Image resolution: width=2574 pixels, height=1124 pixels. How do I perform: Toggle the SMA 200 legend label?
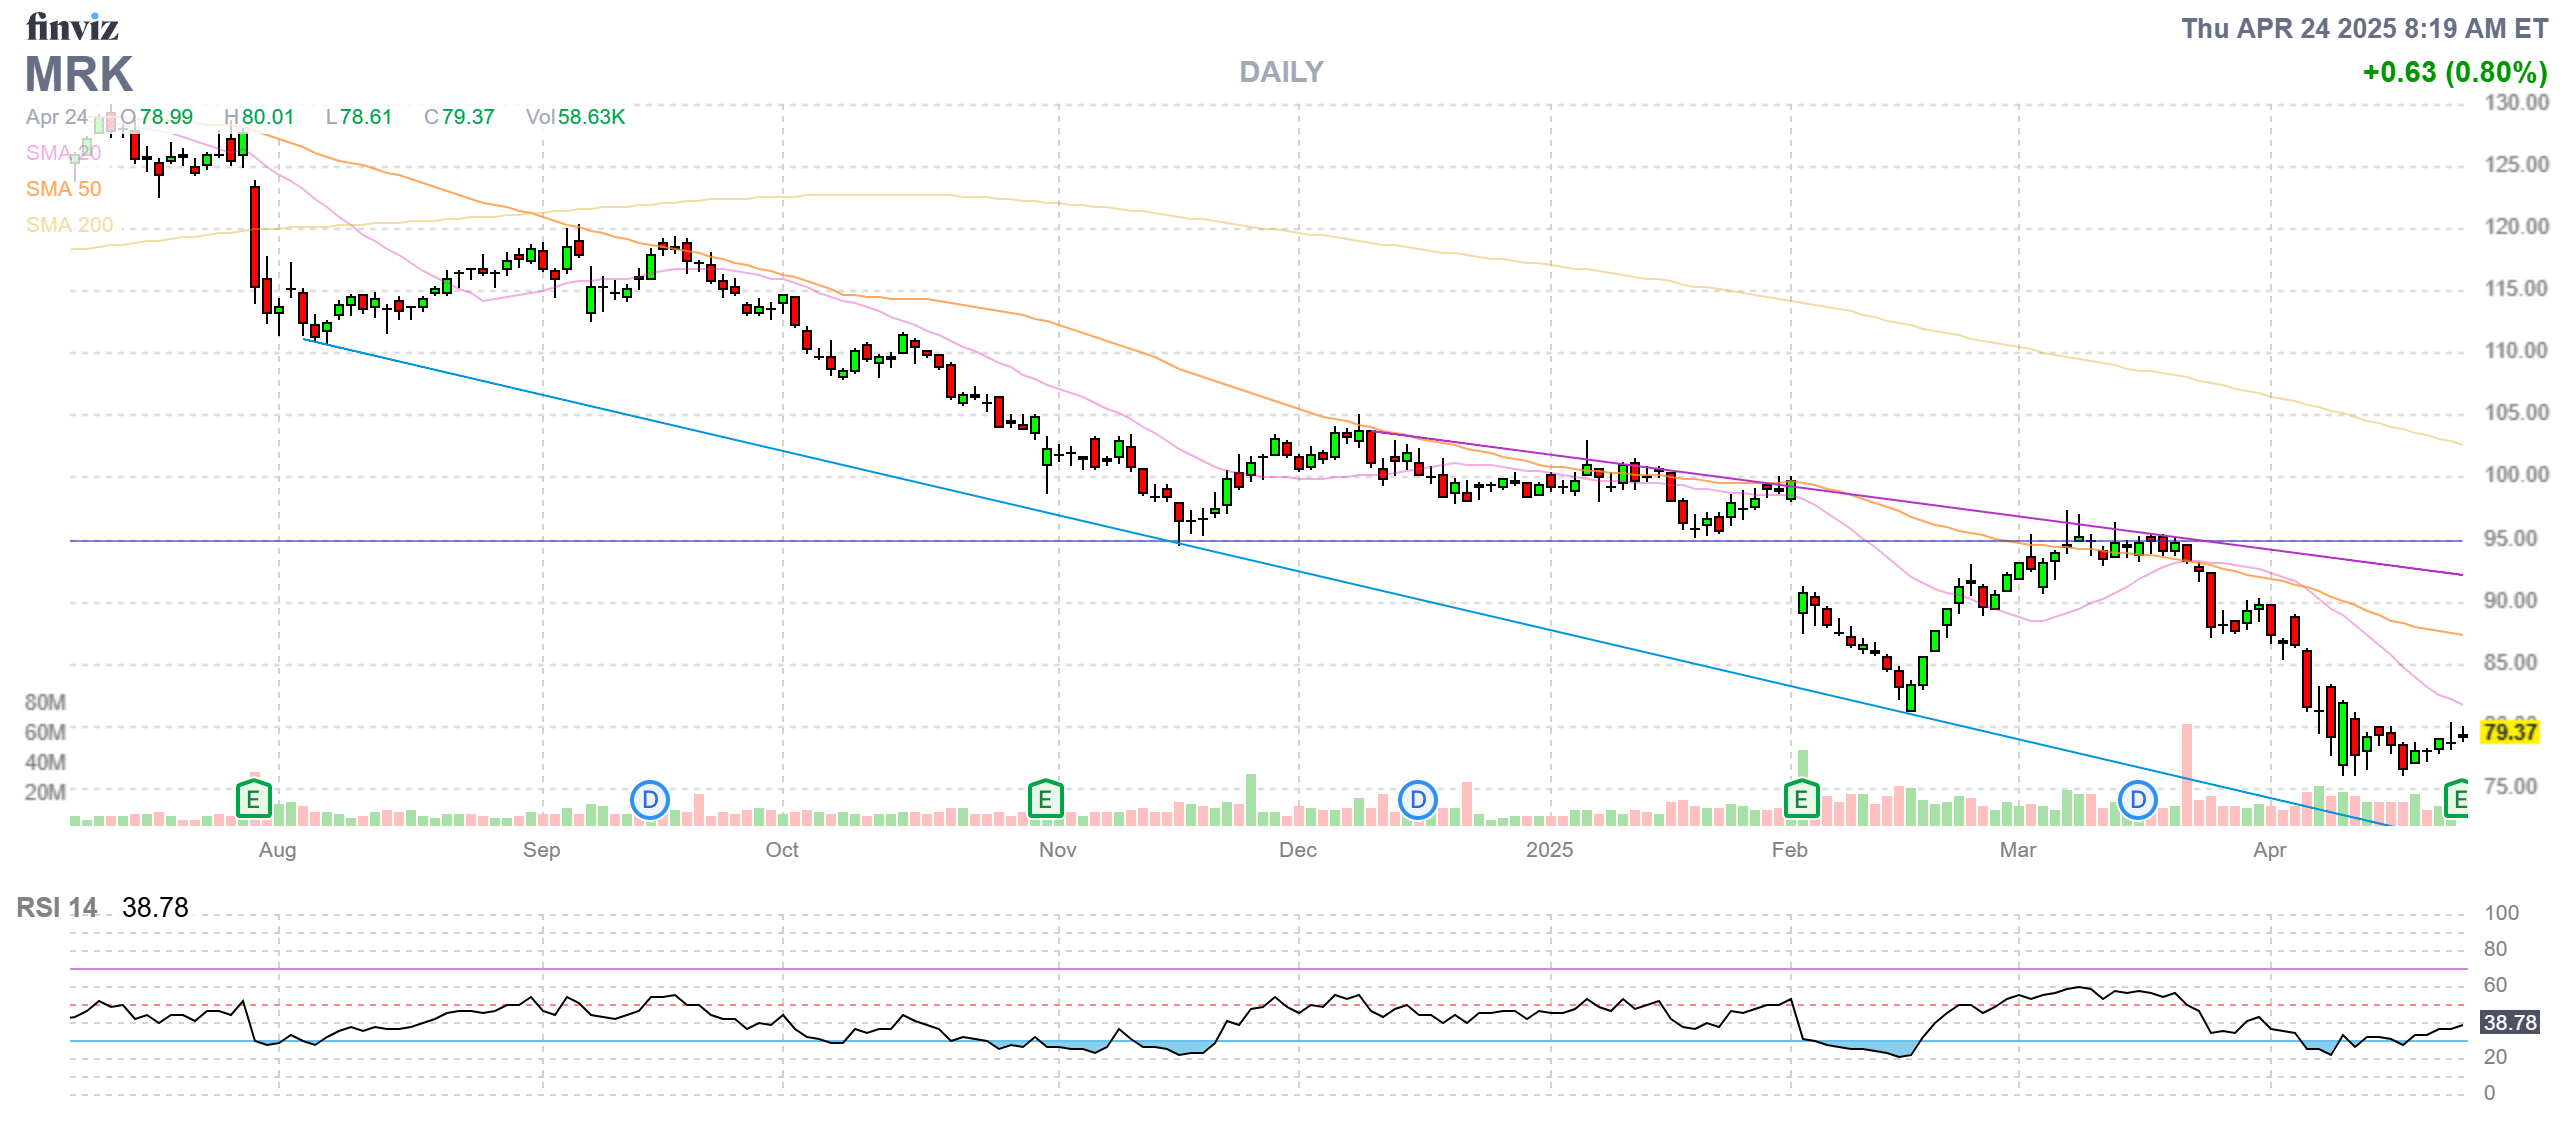click(69, 225)
